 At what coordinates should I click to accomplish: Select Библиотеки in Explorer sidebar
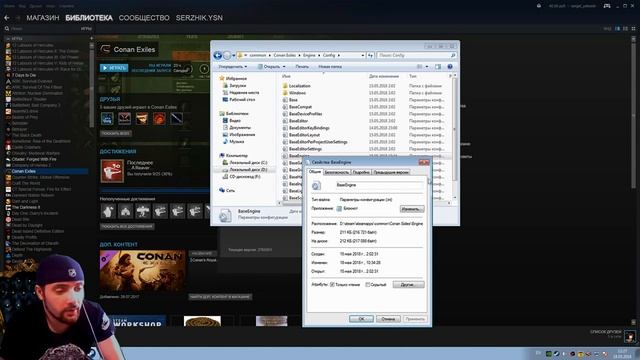[237, 113]
